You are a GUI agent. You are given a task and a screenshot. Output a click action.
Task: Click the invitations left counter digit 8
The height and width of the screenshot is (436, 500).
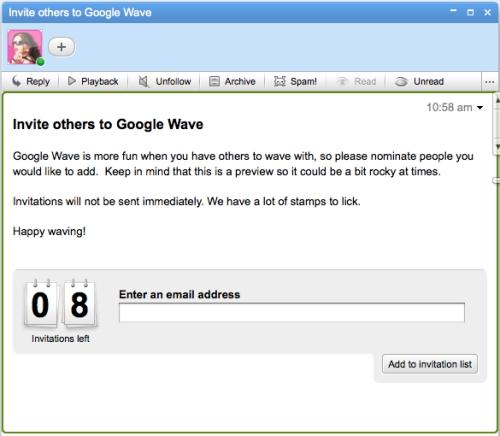pyautogui.click(x=79, y=304)
